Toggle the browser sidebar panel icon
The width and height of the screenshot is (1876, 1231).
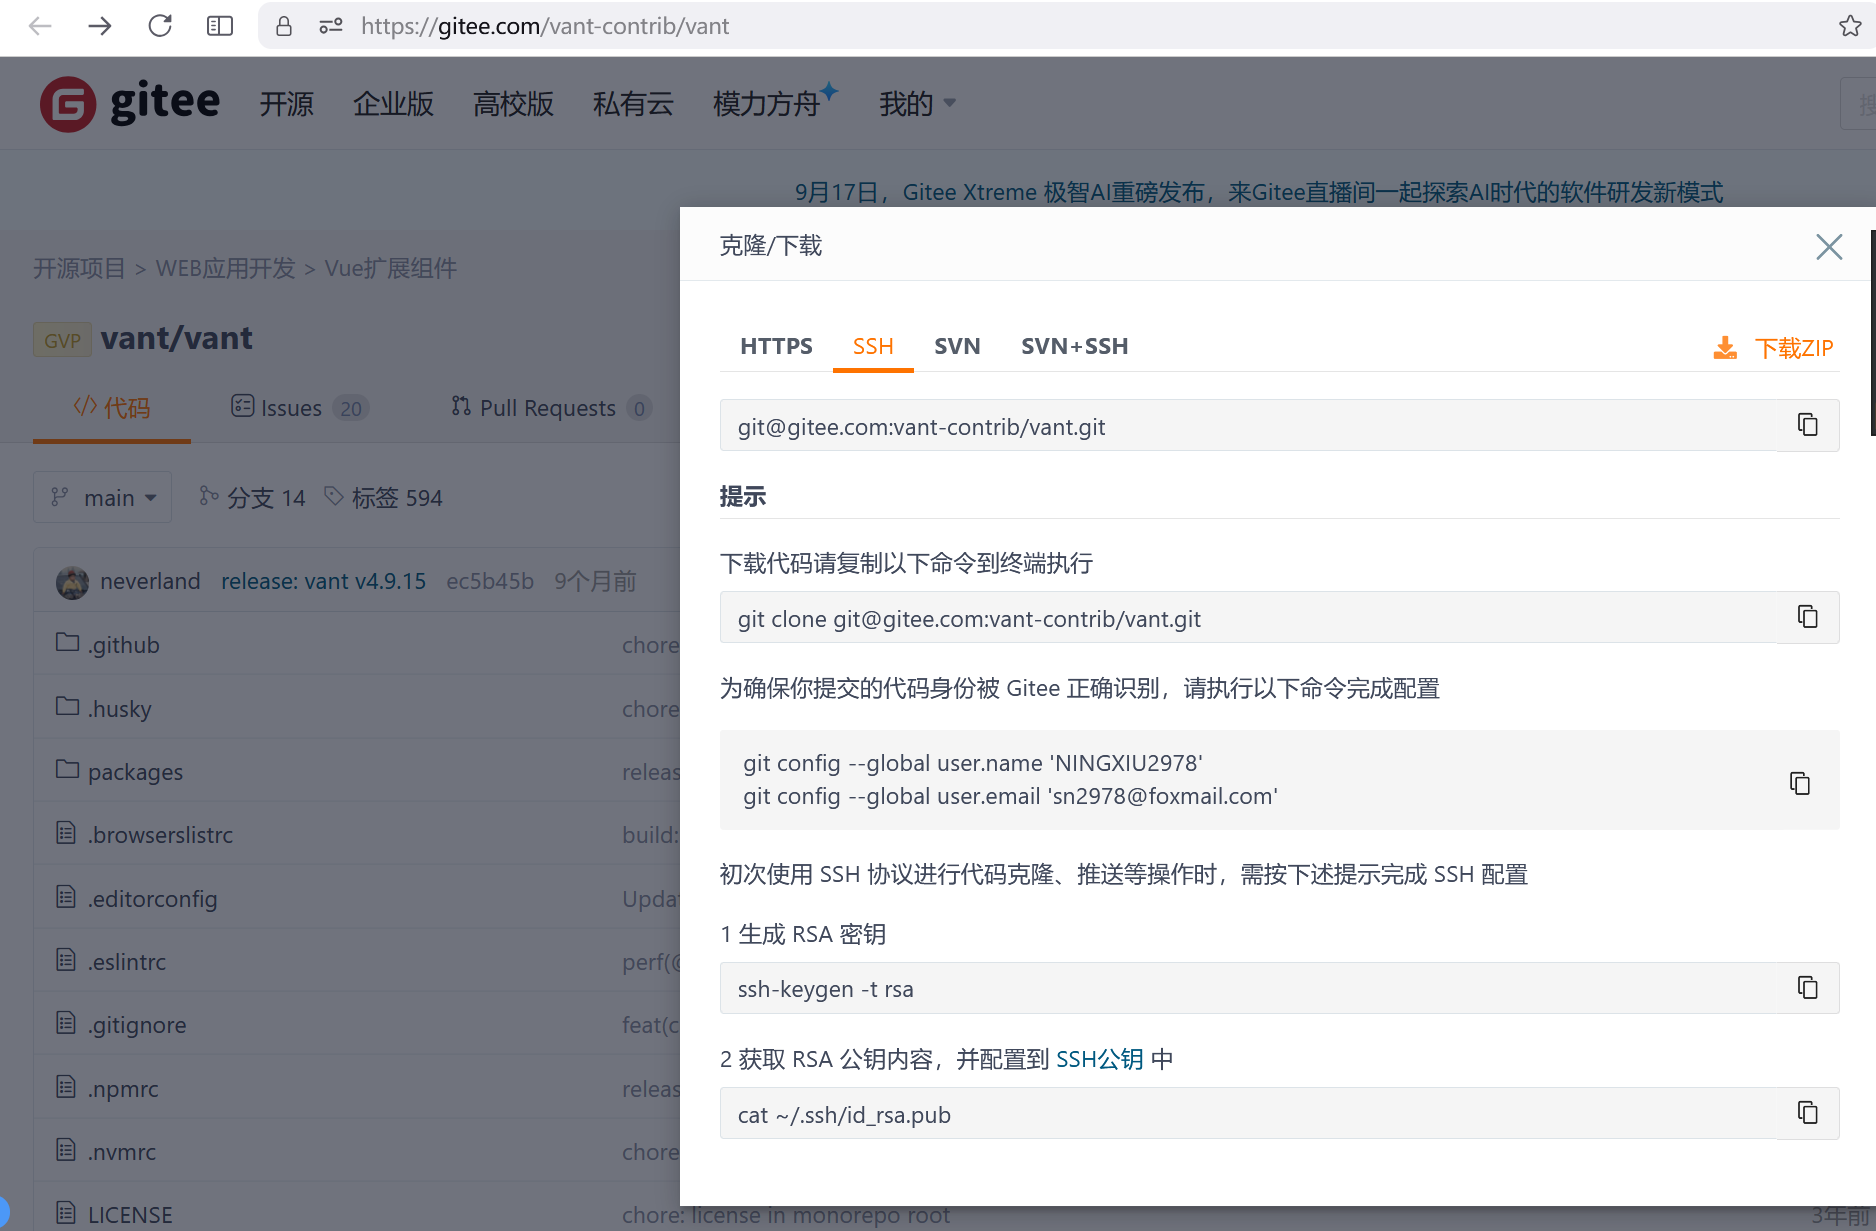coord(220,26)
